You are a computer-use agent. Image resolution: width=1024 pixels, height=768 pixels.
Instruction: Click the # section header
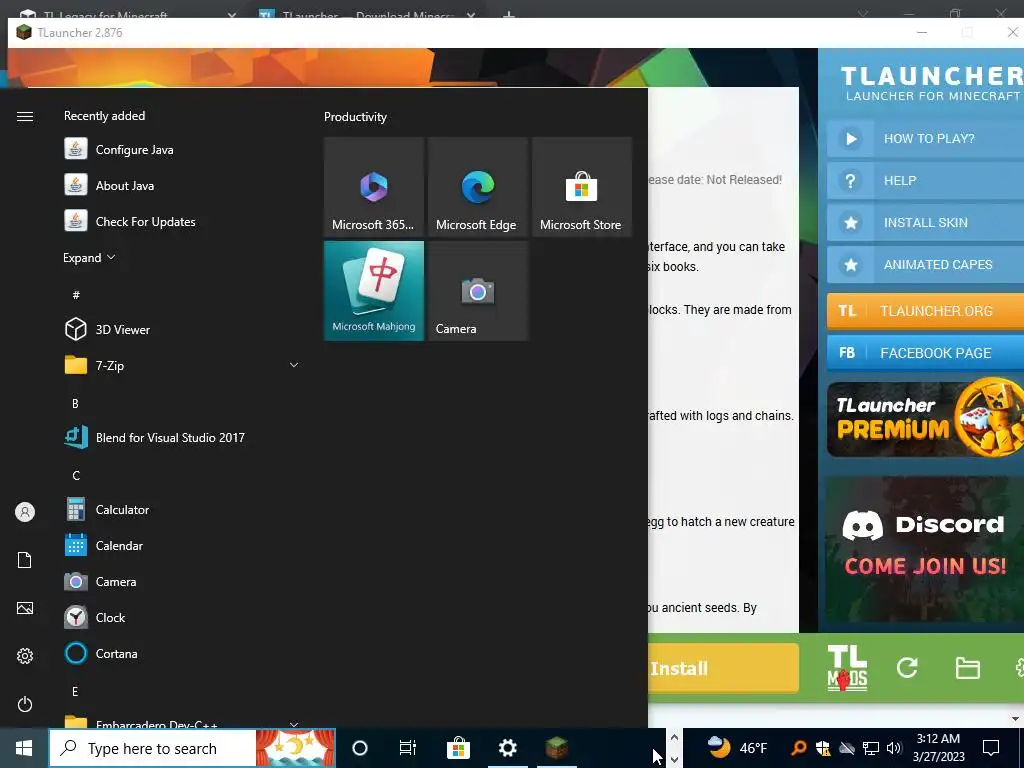tap(76, 295)
